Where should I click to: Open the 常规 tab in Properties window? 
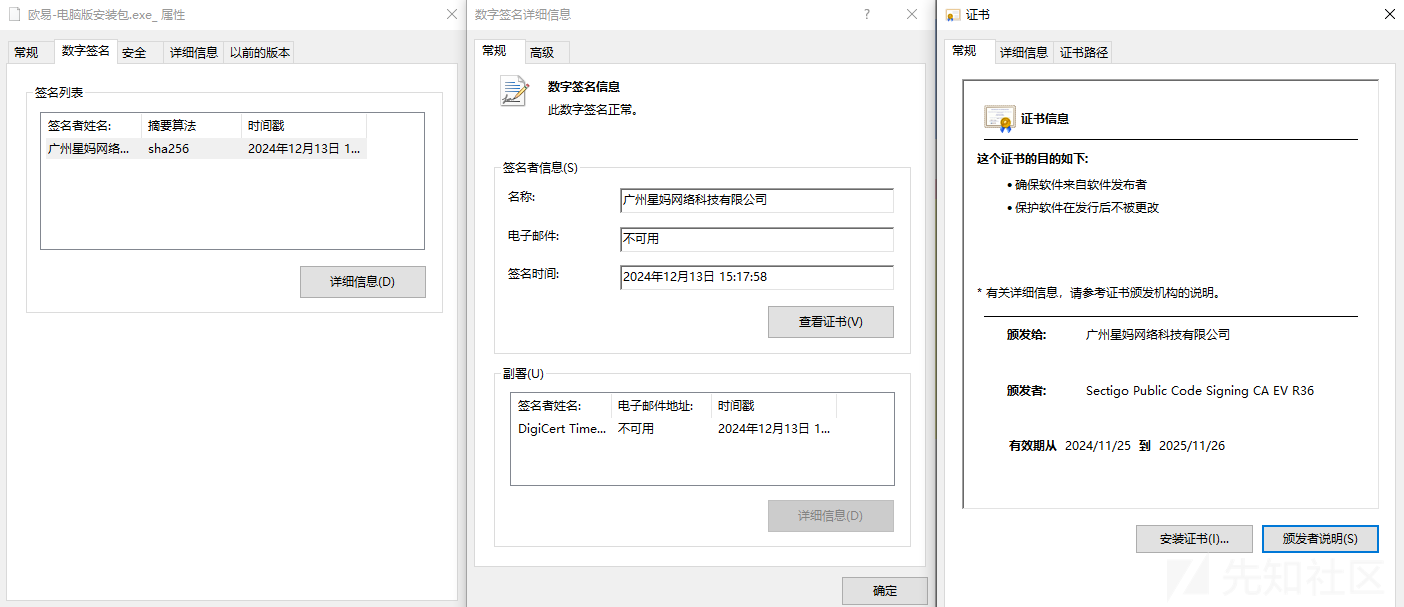pos(26,53)
